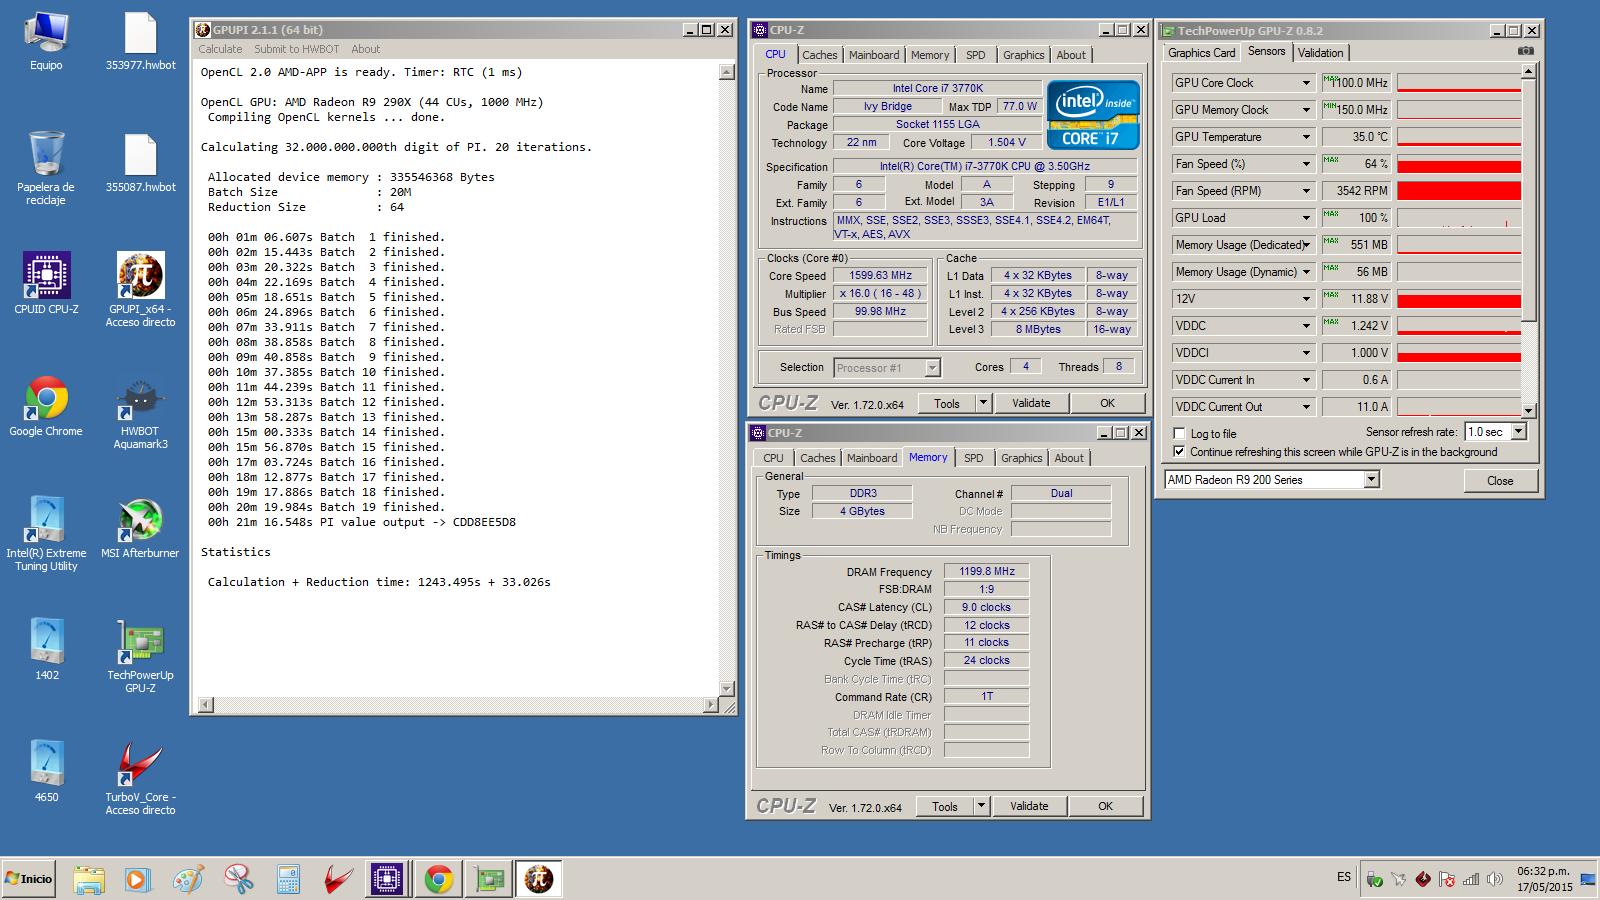
Task: Switch to GPU-Z in the taskbar
Action: [489, 879]
